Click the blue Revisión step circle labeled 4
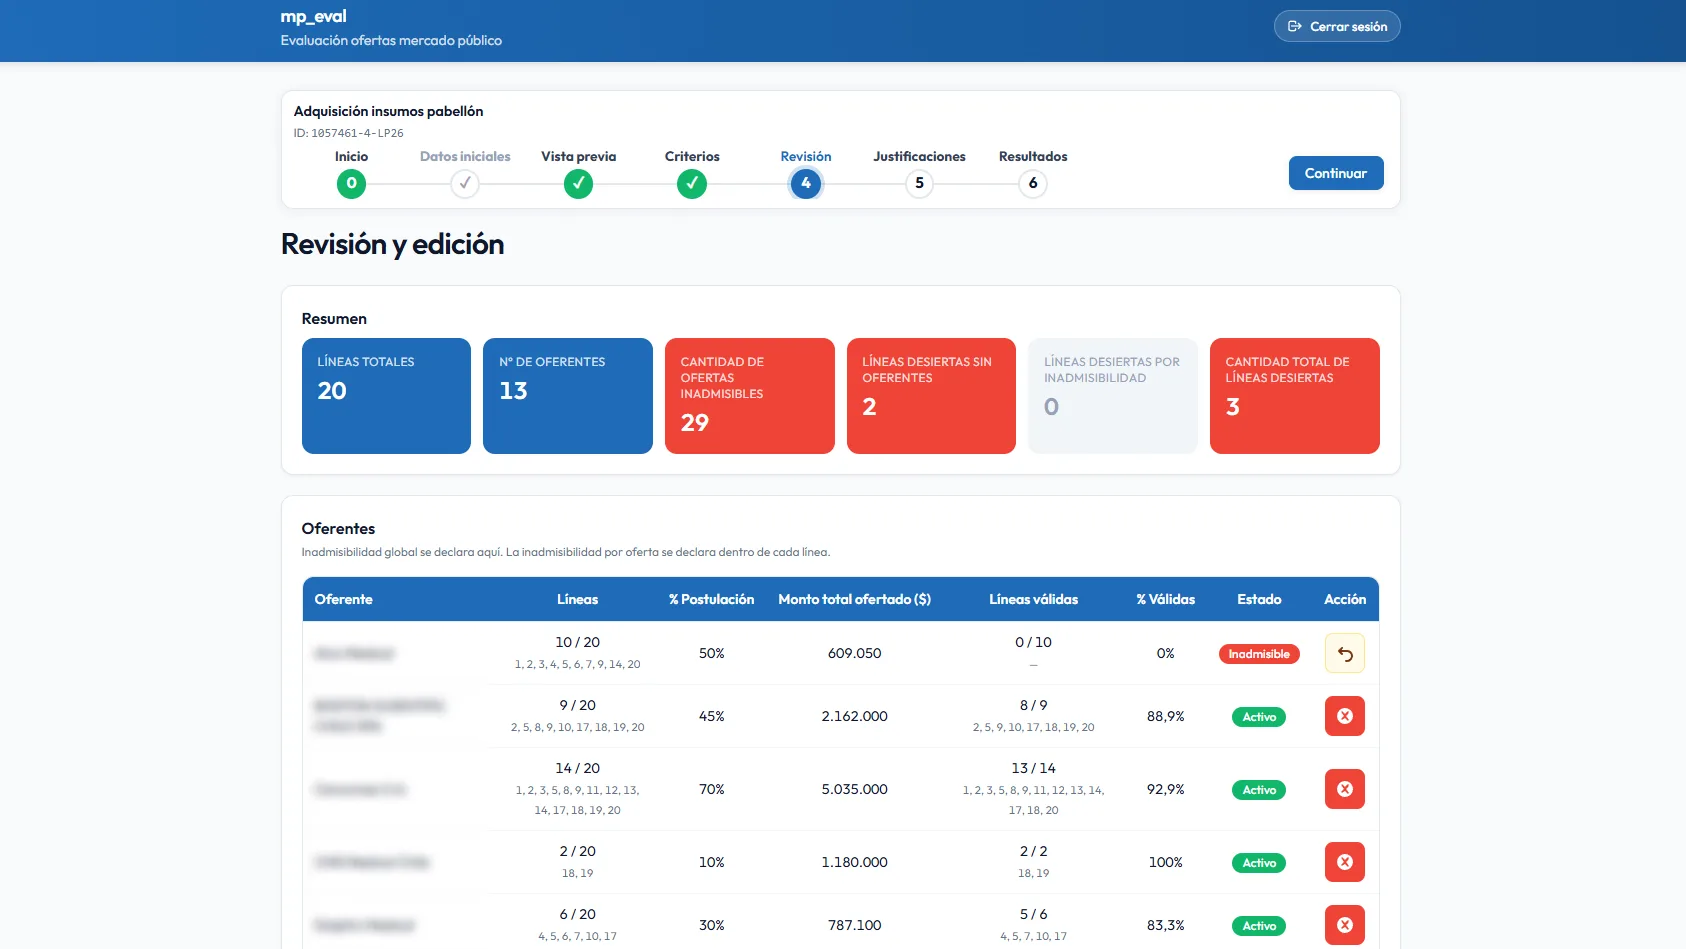1686x949 pixels. tap(805, 183)
